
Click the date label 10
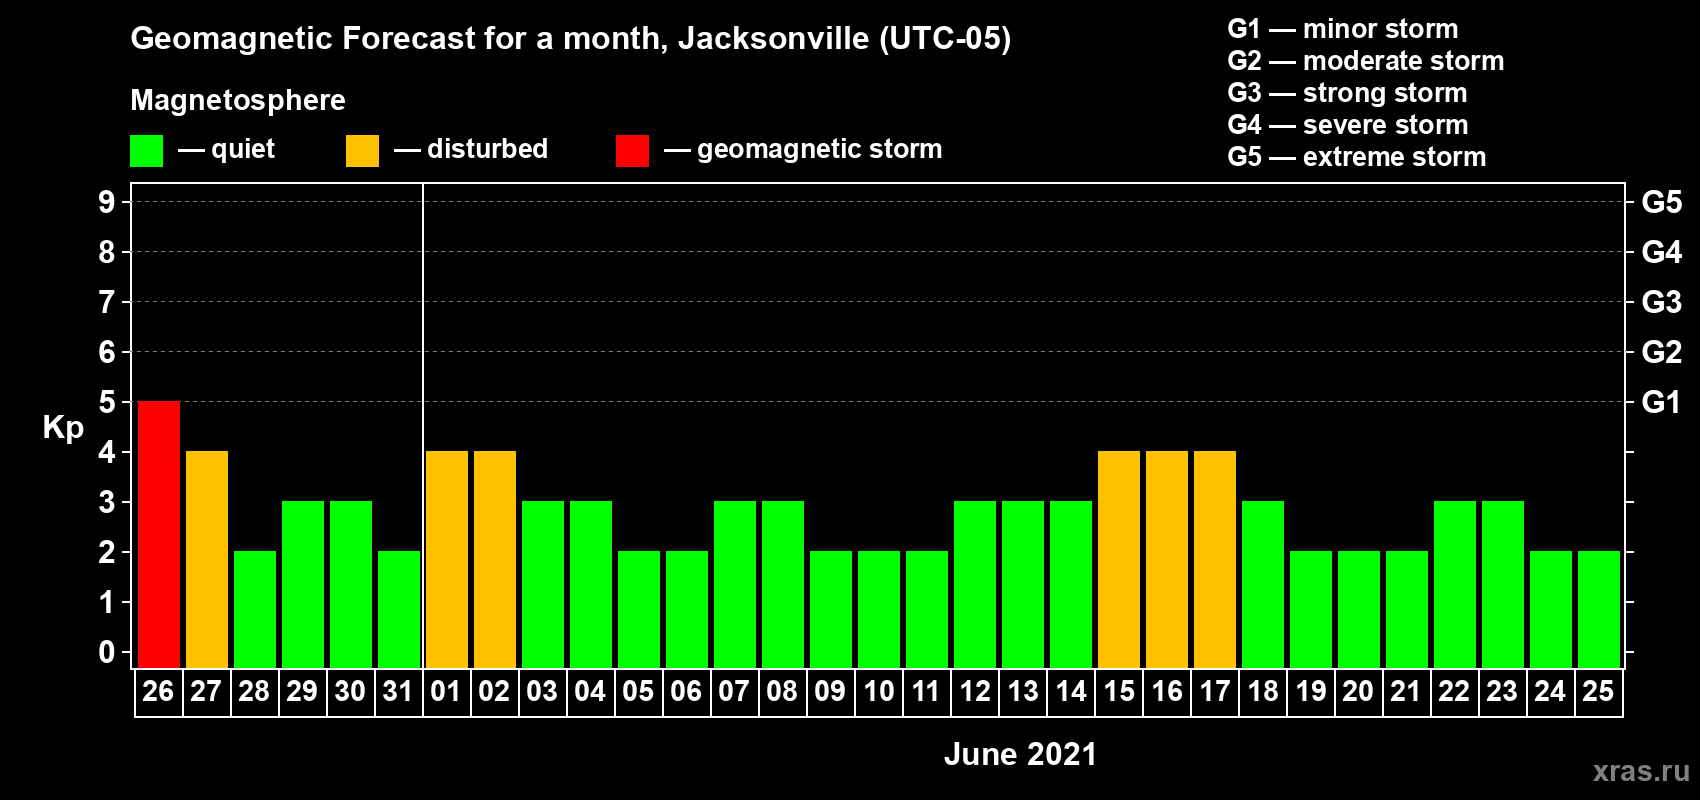click(x=878, y=691)
